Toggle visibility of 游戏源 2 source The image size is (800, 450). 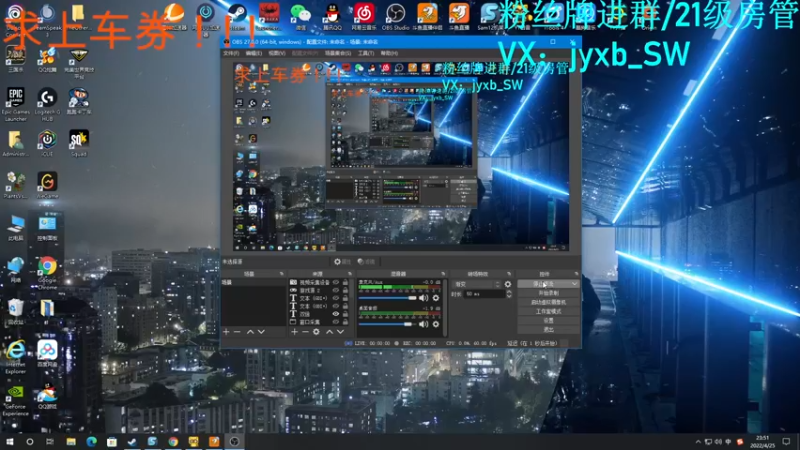[336, 290]
